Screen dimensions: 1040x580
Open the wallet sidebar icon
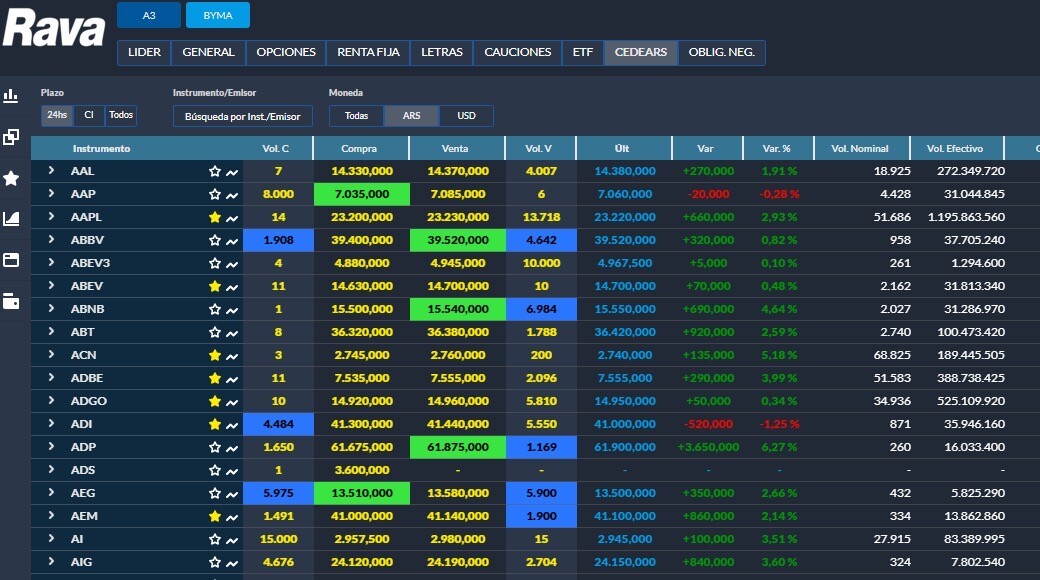(x=11, y=301)
